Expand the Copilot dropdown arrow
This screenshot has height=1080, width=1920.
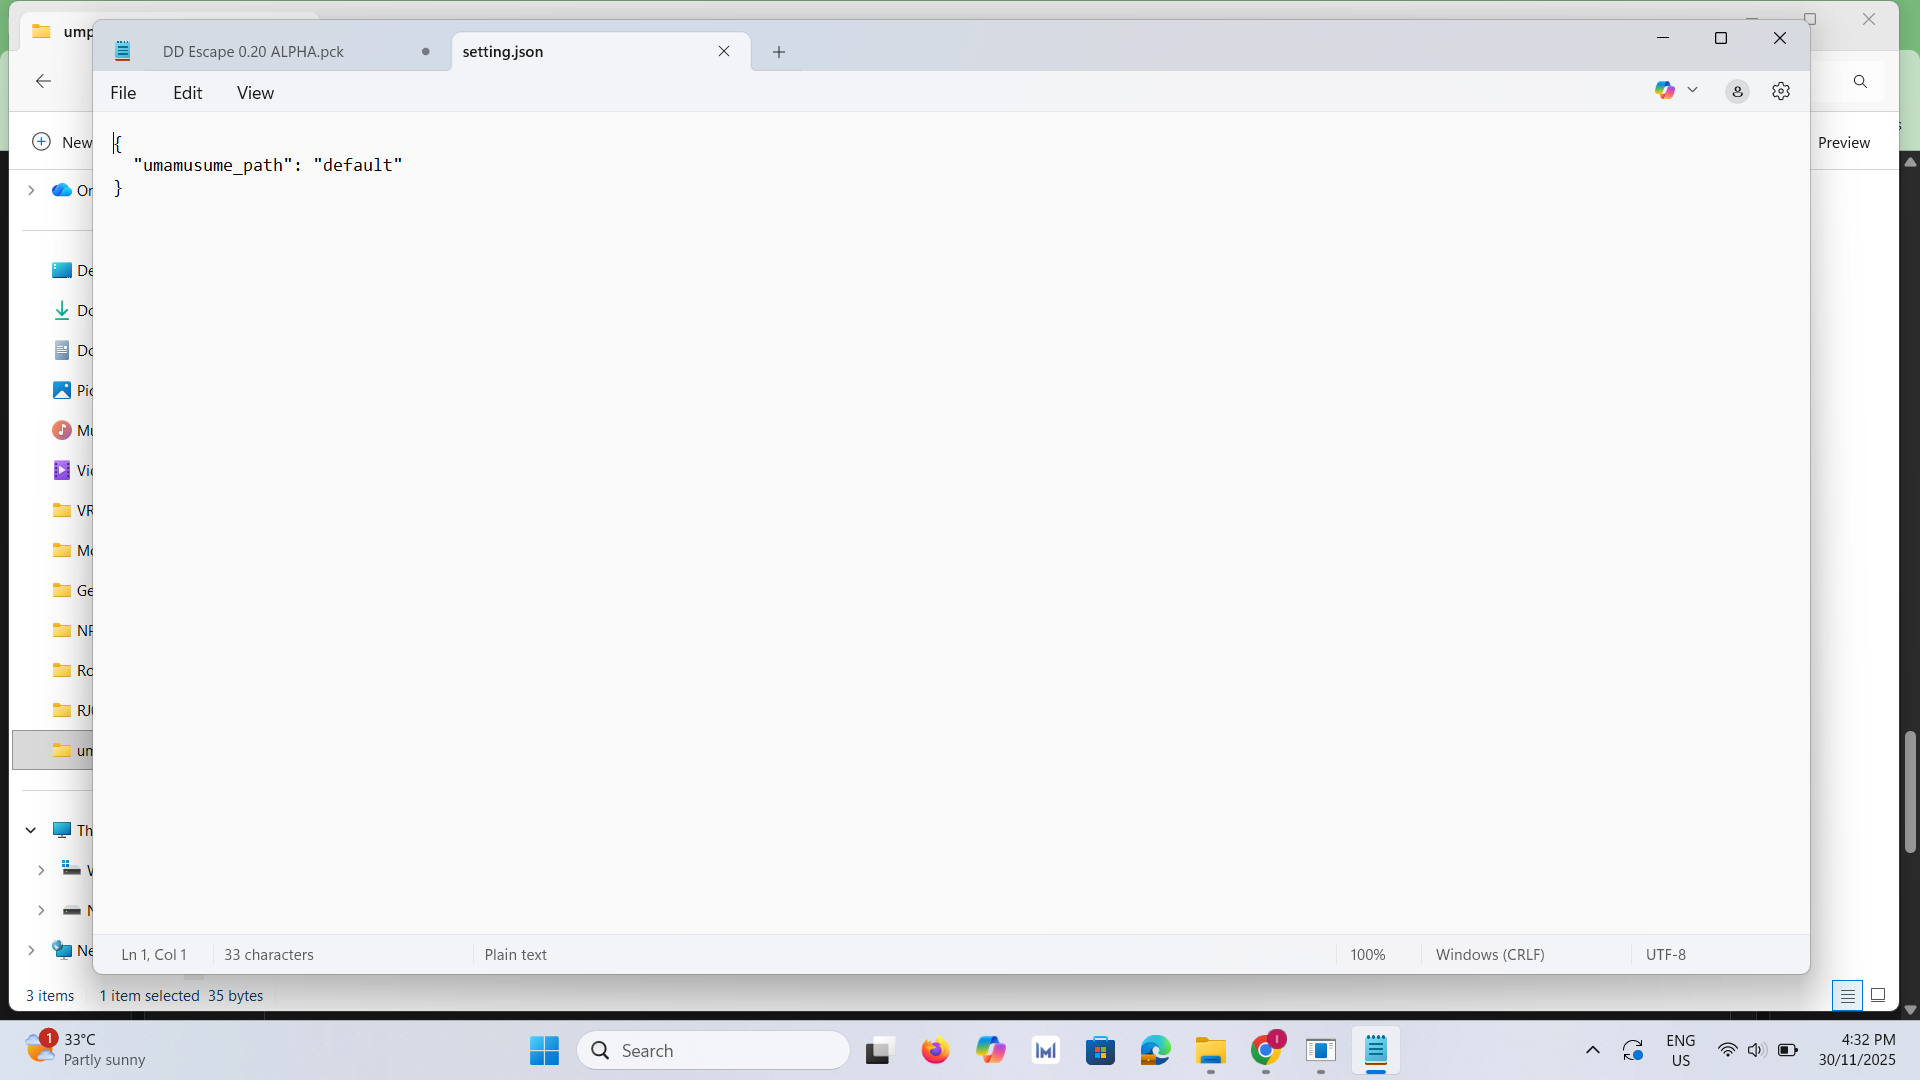1692,91
